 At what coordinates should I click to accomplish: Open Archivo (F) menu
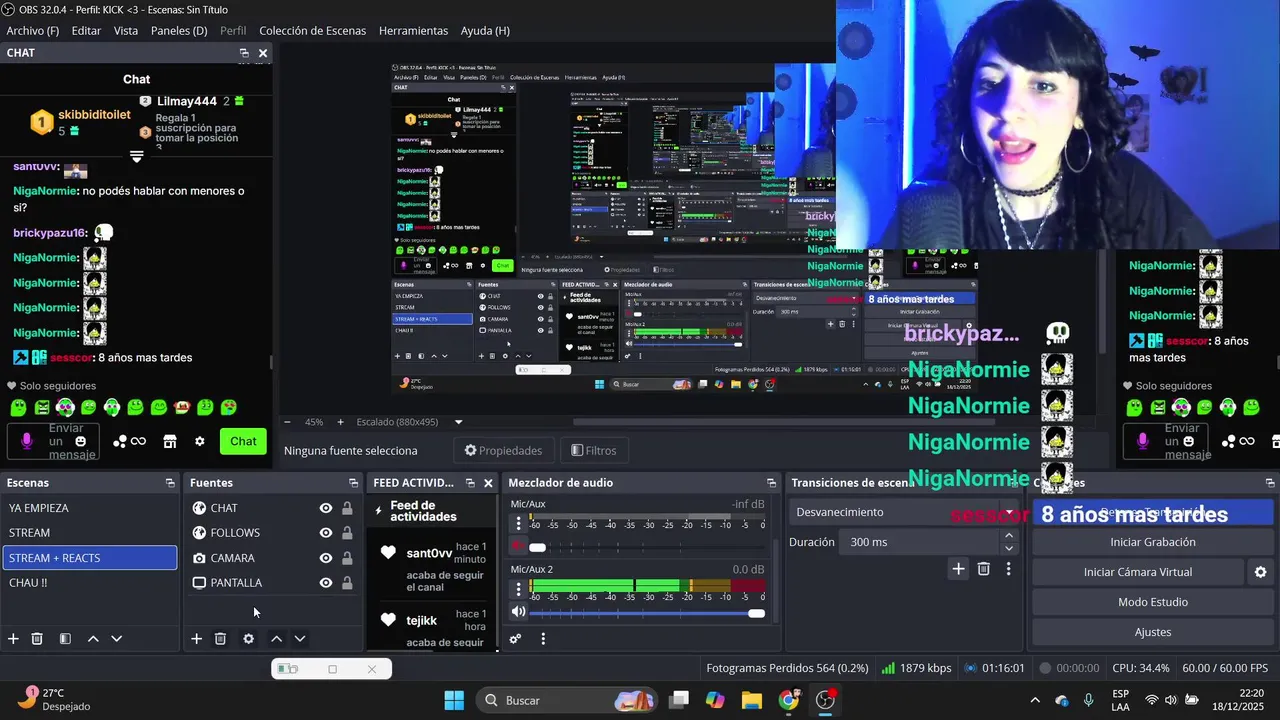pos(33,31)
